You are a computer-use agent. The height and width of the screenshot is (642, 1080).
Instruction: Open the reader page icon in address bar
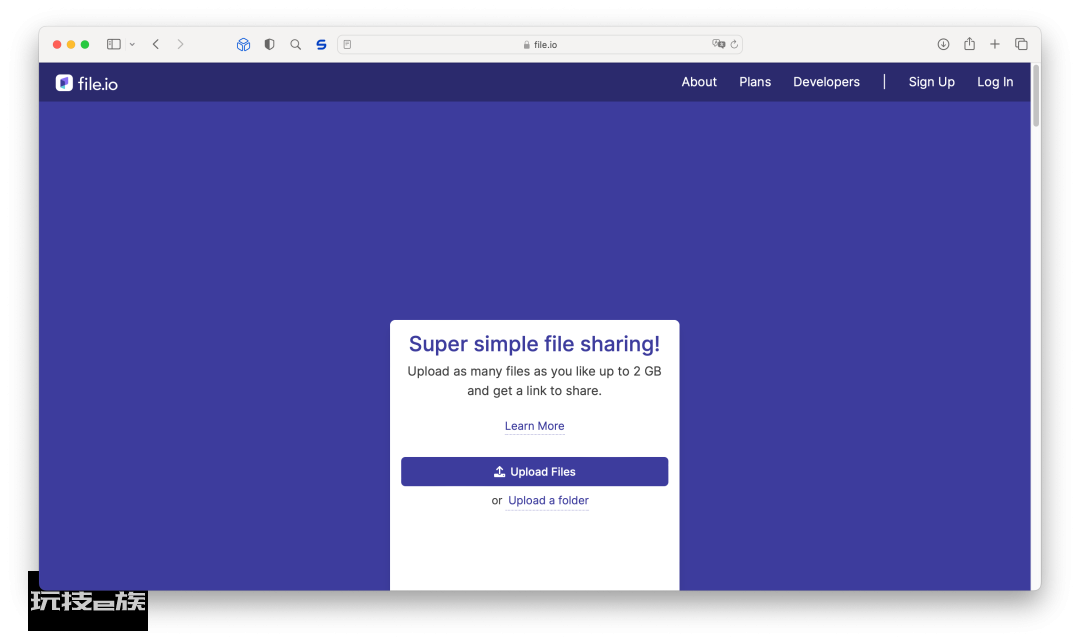[x=347, y=44]
